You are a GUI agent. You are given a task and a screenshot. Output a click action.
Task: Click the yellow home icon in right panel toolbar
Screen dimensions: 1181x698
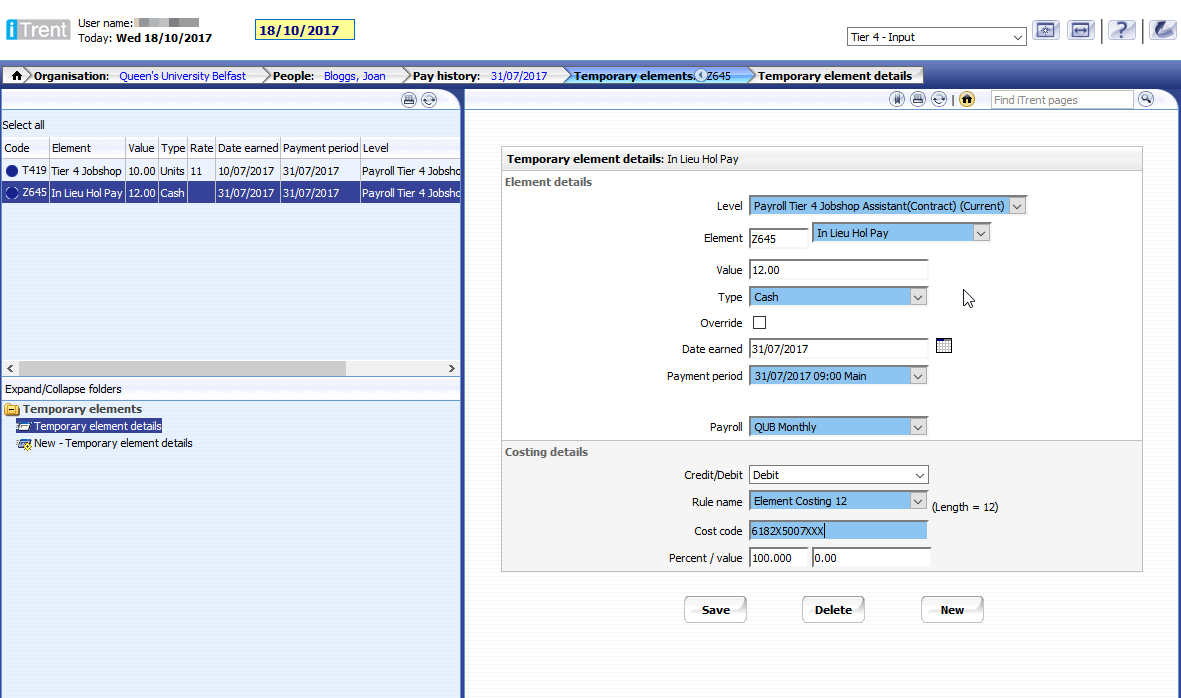click(966, 100)
